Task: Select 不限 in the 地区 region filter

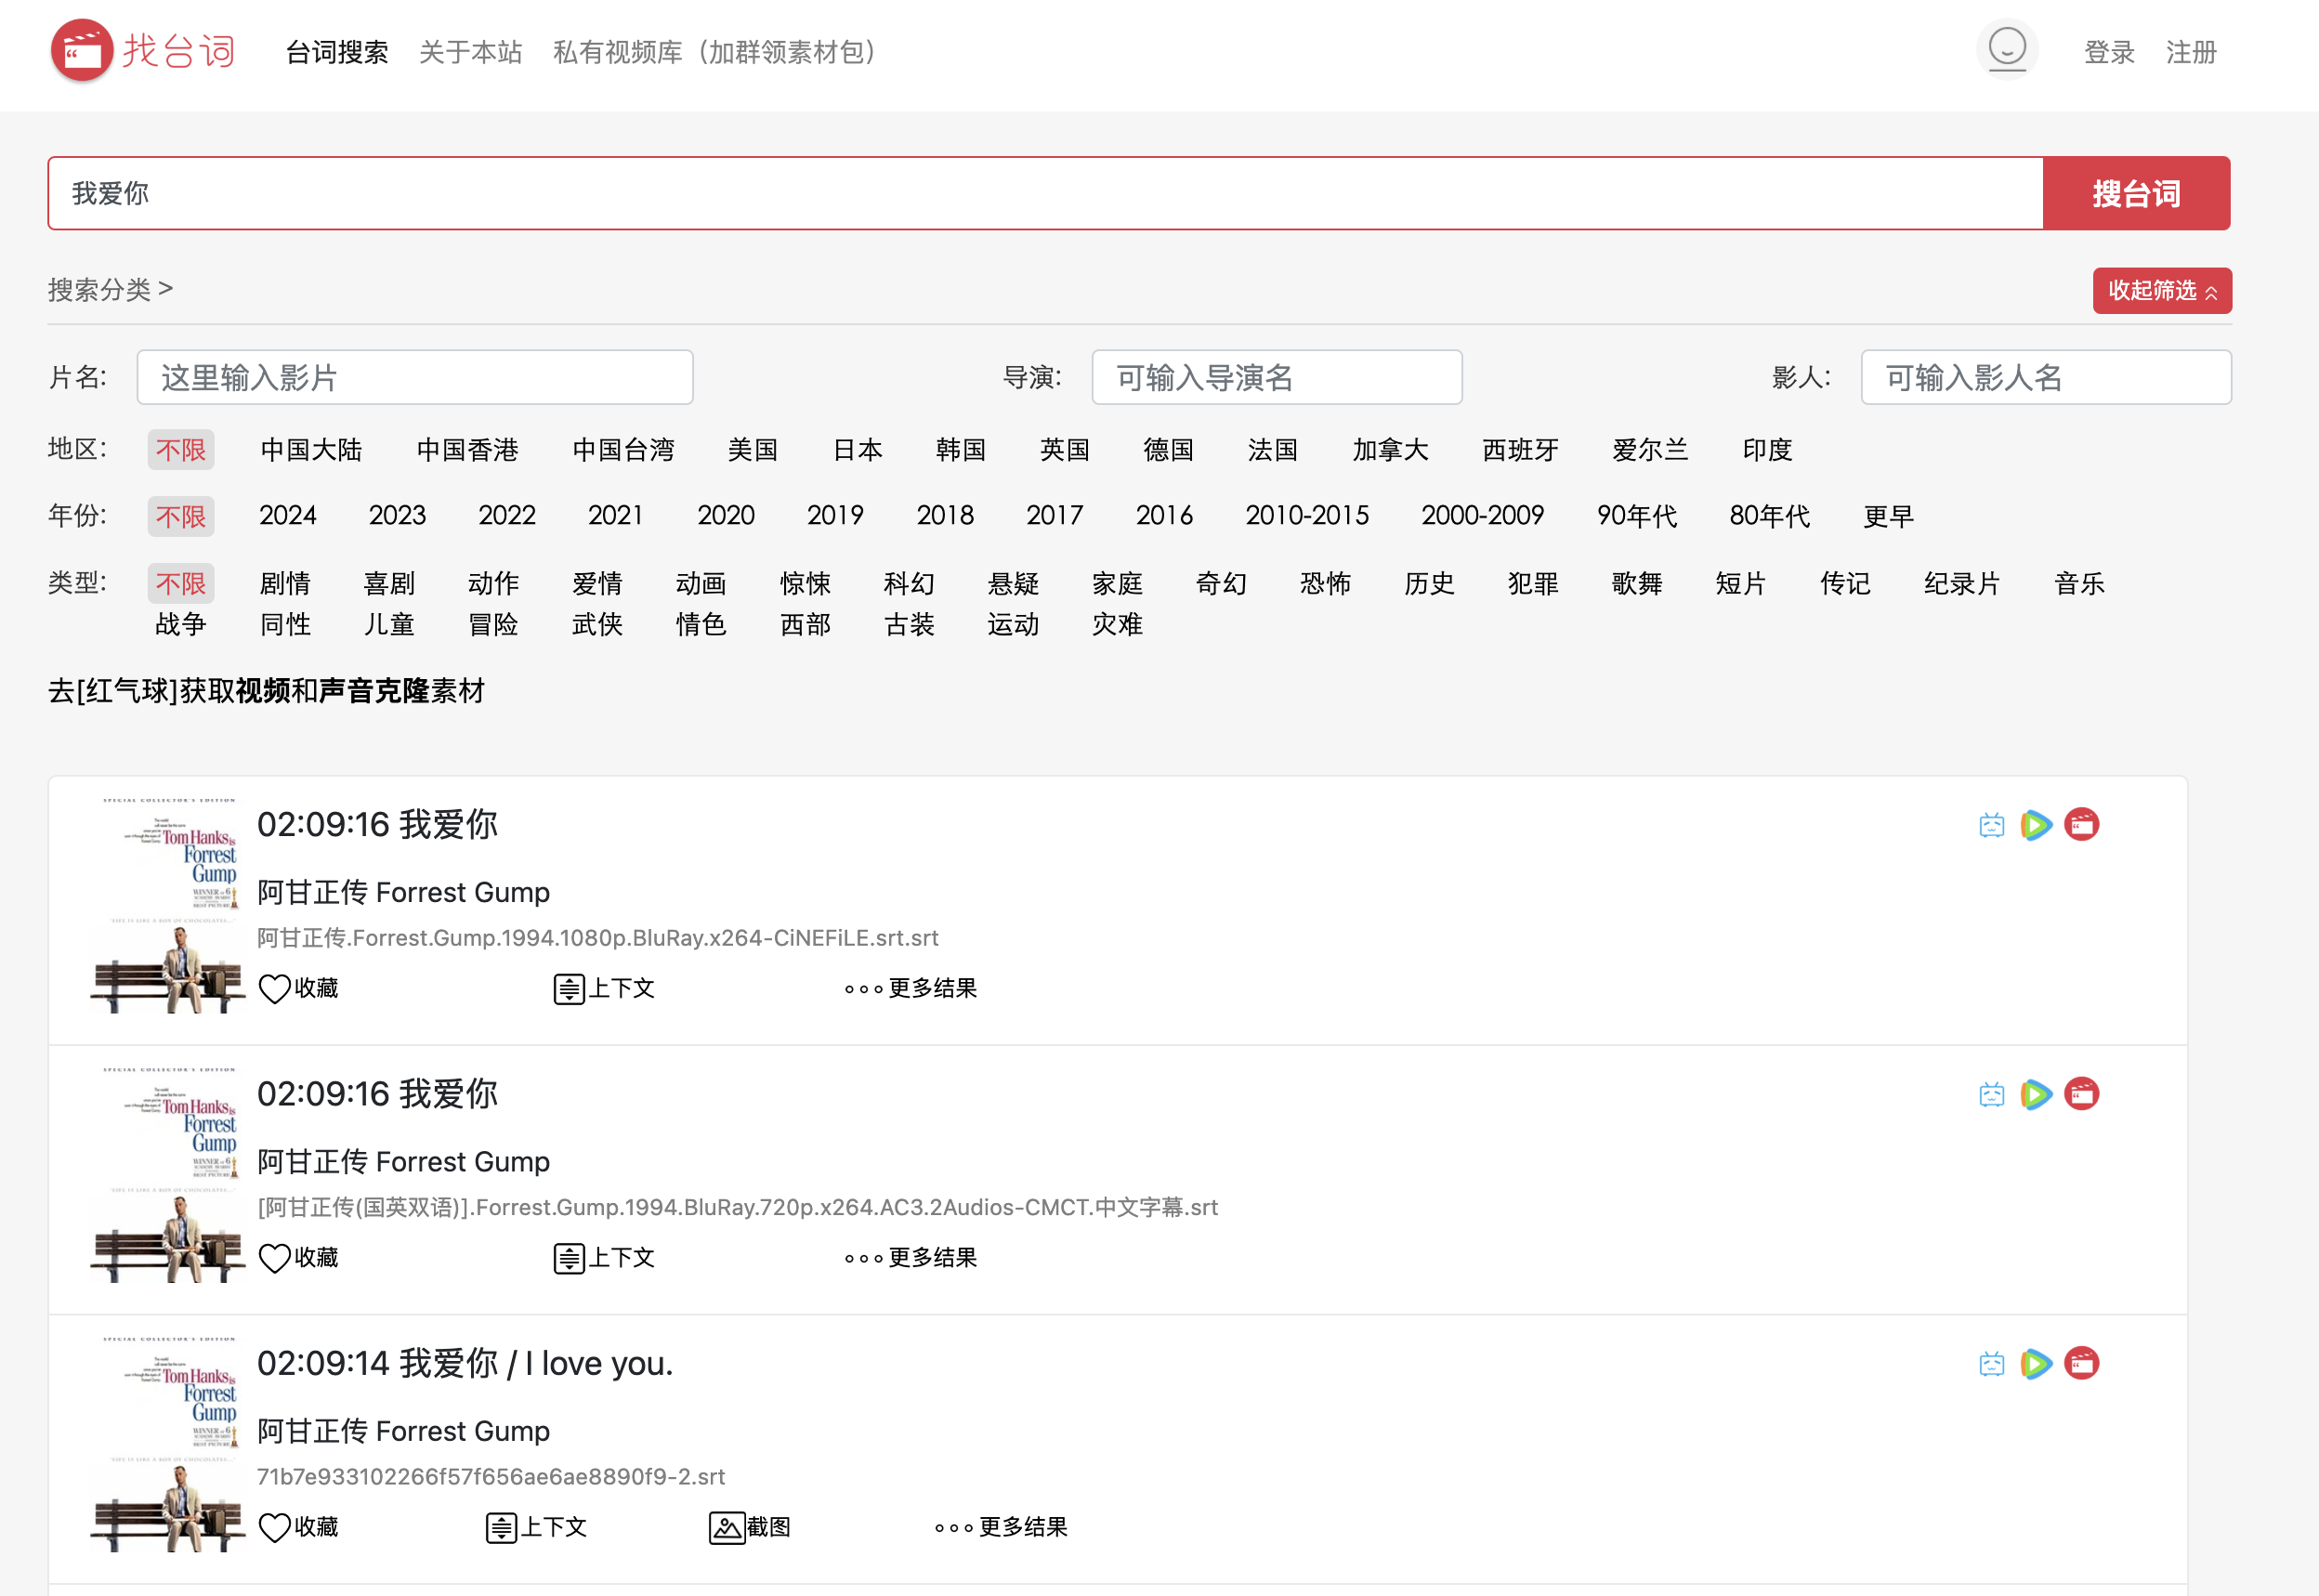Action: [181, 450]
